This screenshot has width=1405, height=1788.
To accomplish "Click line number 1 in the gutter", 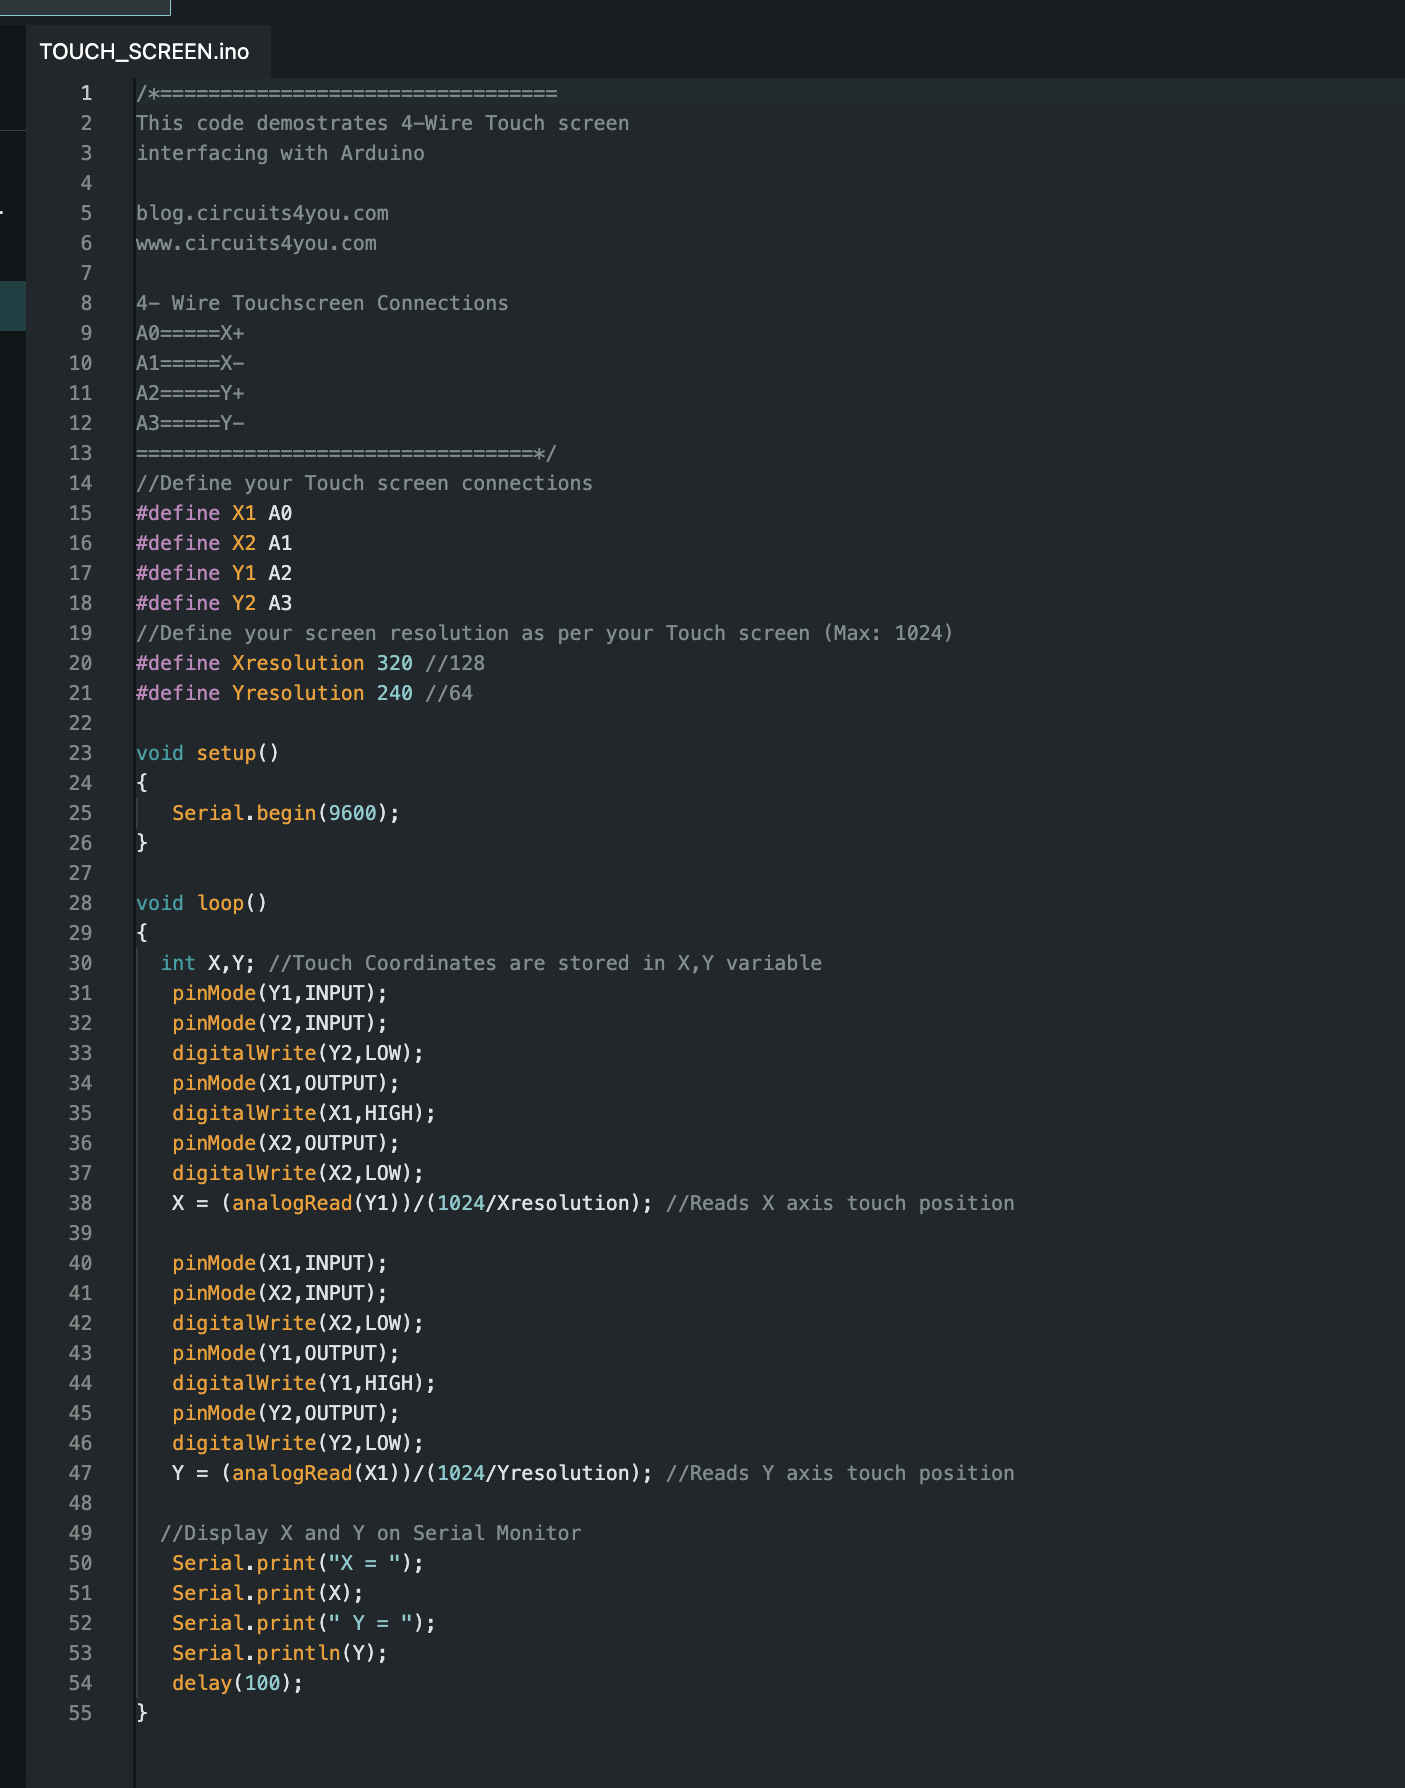I will pos(86,93).
